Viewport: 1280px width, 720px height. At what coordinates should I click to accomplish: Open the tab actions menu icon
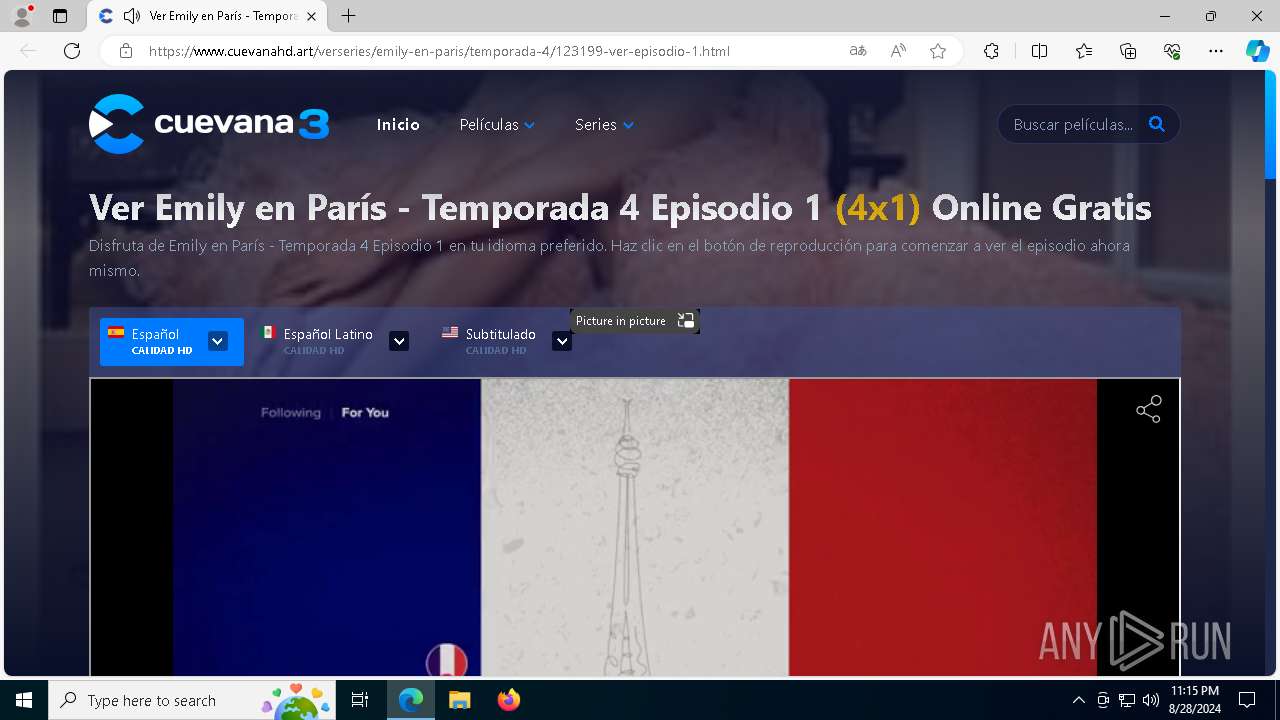point(60,16)
